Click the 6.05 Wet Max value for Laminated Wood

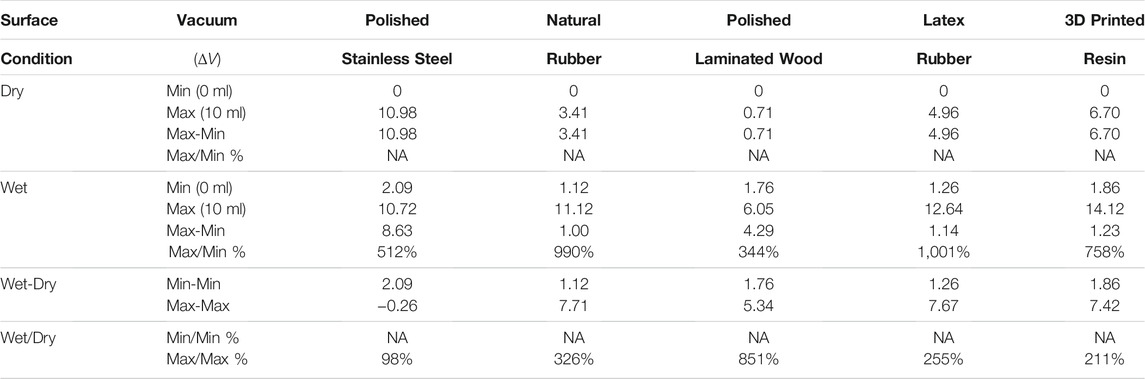point(759,210)
